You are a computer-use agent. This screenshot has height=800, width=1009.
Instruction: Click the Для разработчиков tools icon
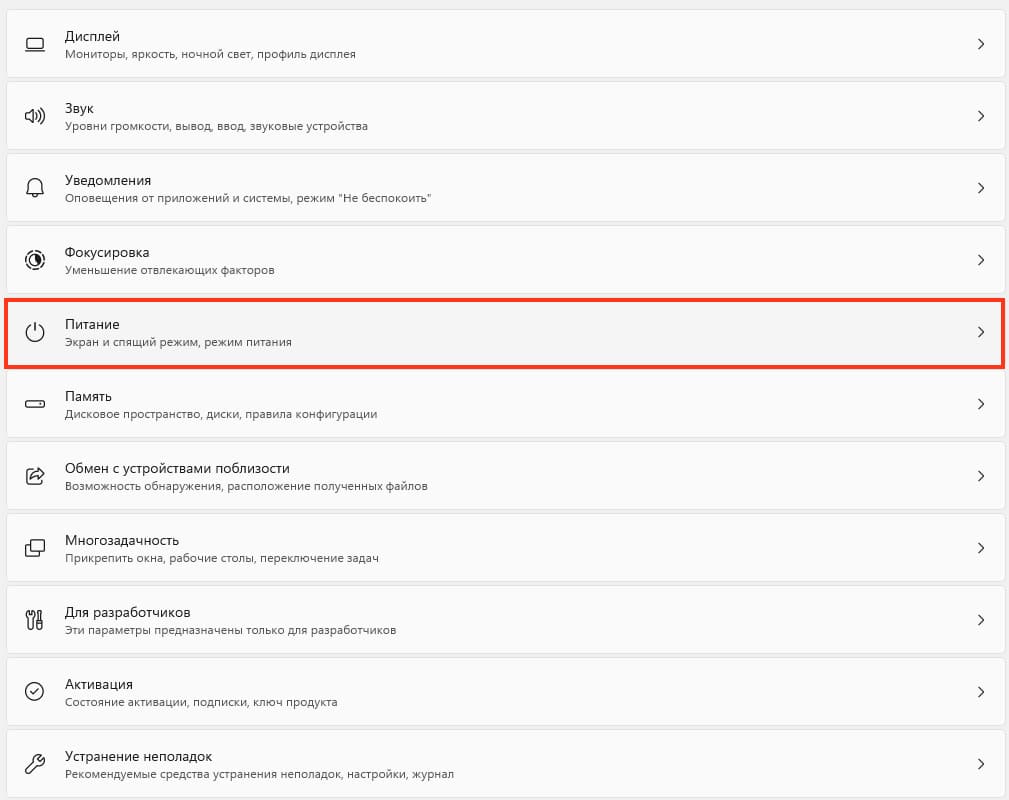tap(35, 620)
